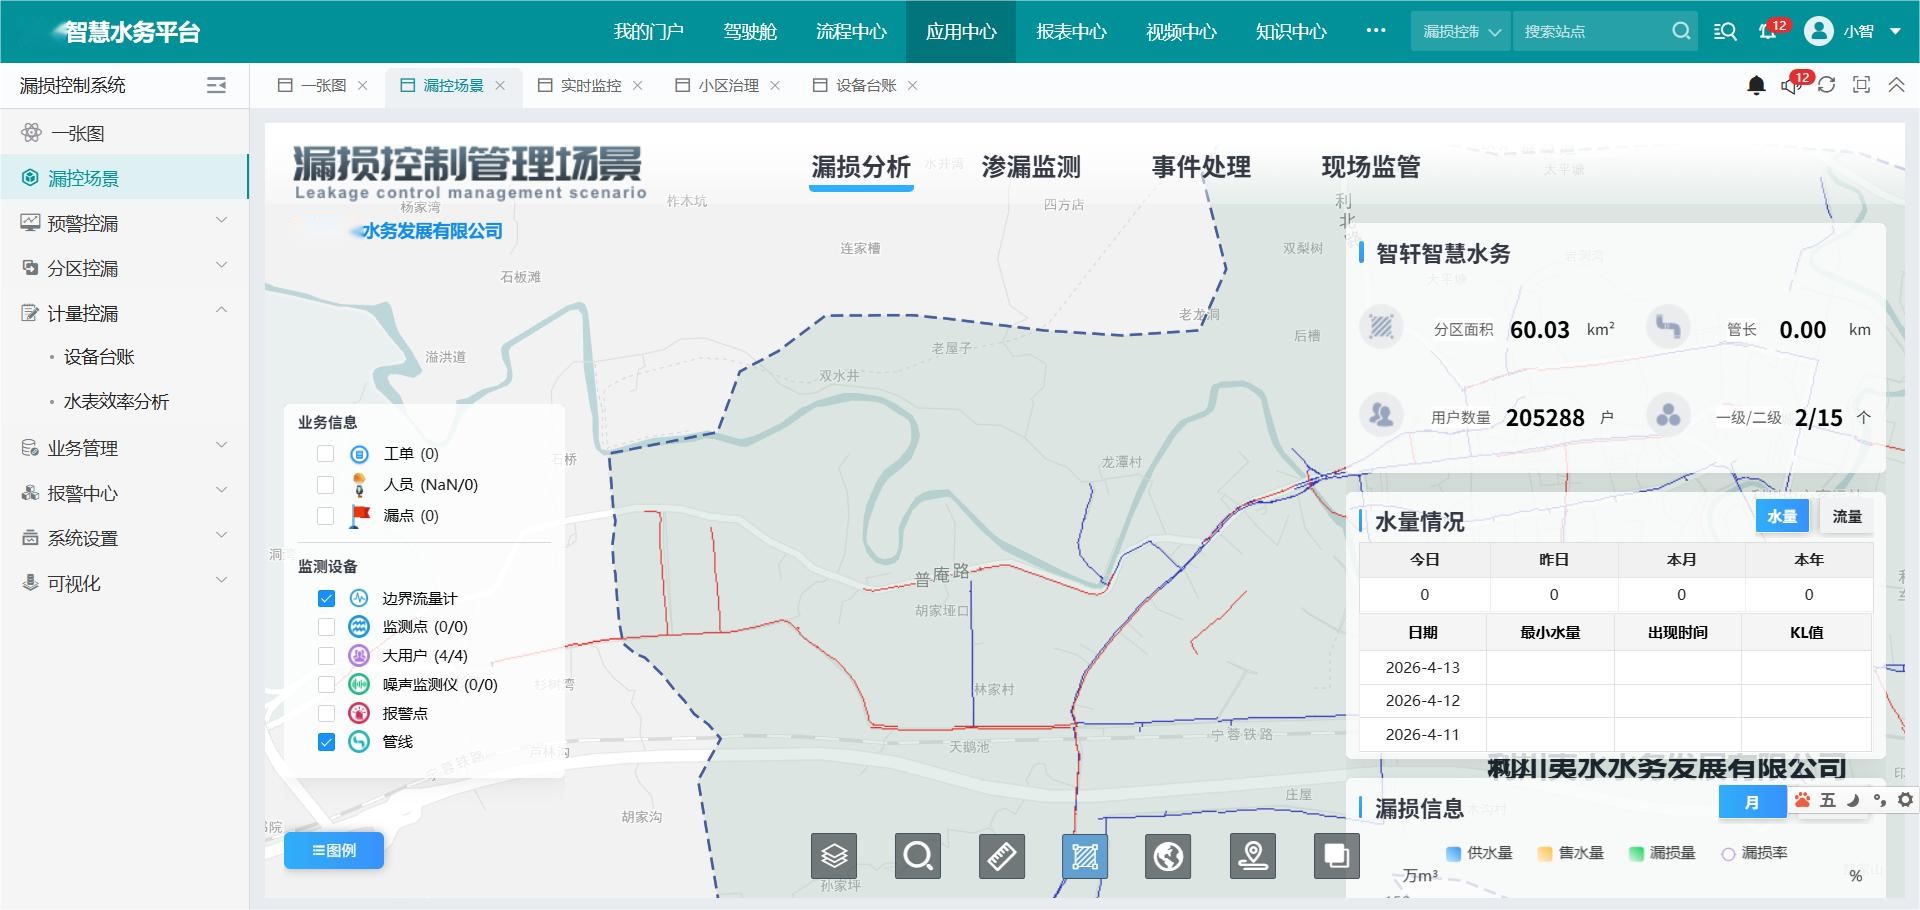This screenshot has width=1920, height=910.
Task: Expand the 可视化 sidebar menu
Action: coord(124,583)
